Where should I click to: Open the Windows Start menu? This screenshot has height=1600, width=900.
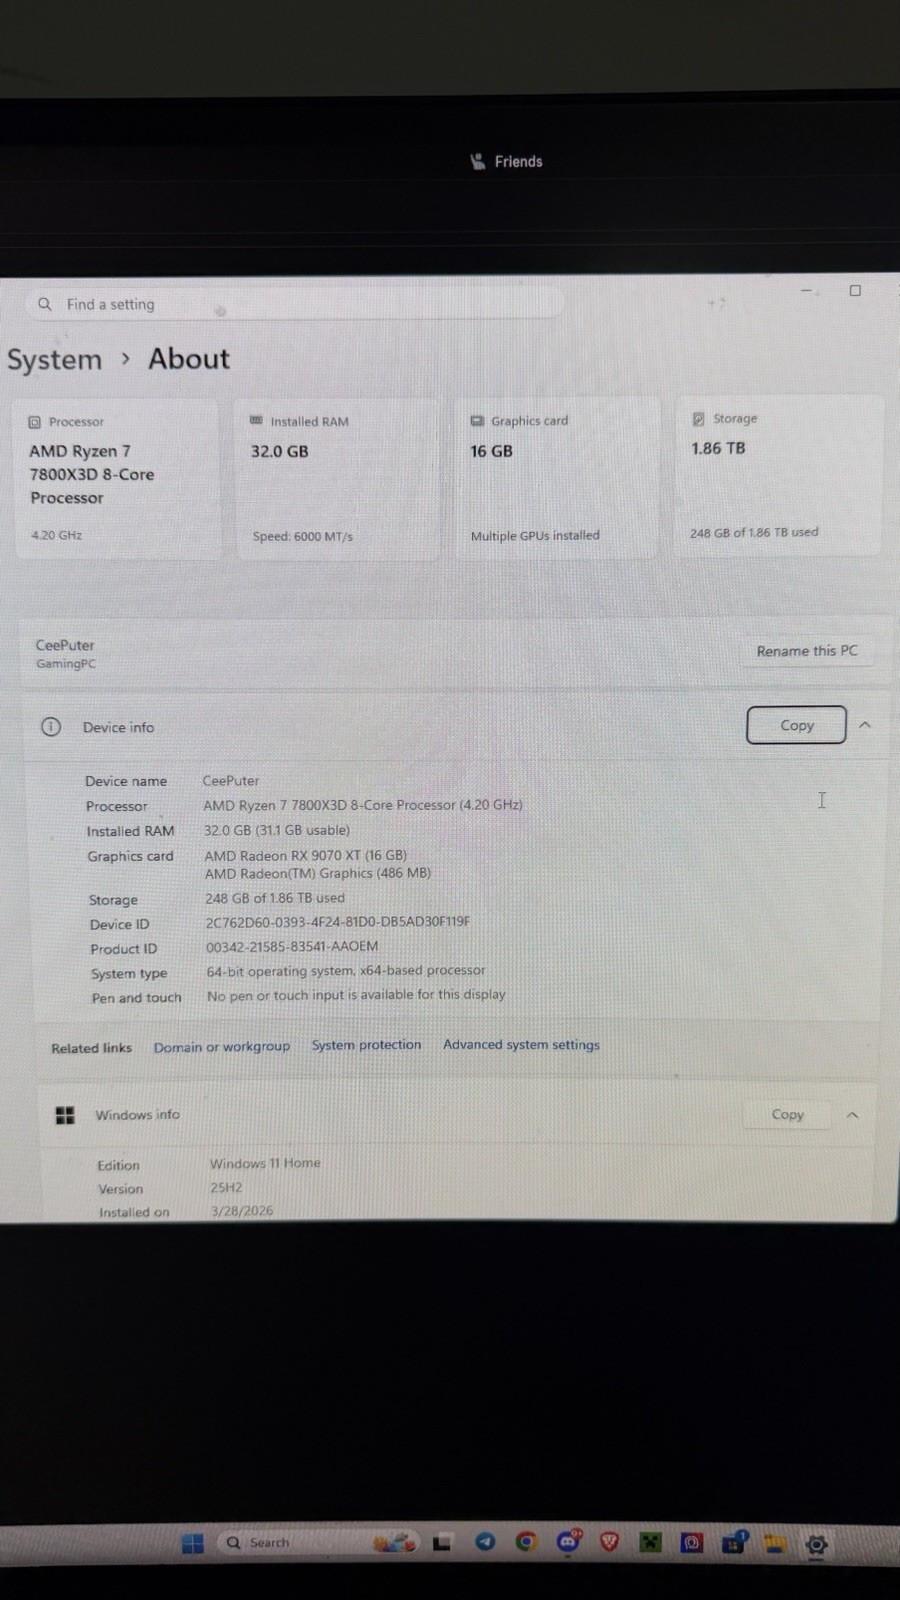click(193, 1543)
